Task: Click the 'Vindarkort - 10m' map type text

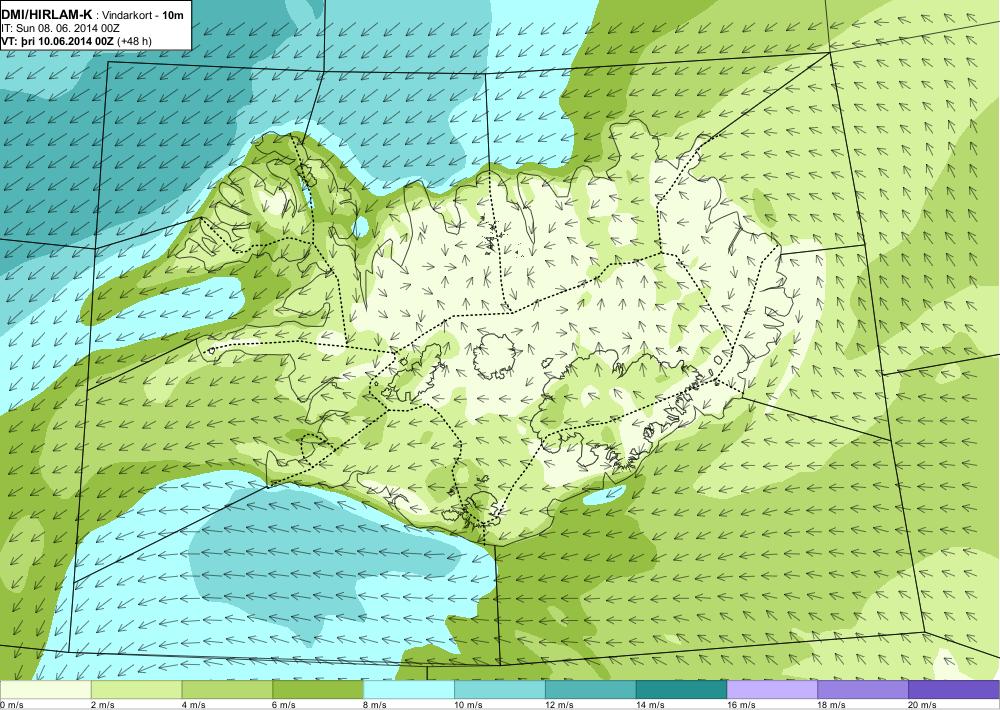Action: coord(143,15)
